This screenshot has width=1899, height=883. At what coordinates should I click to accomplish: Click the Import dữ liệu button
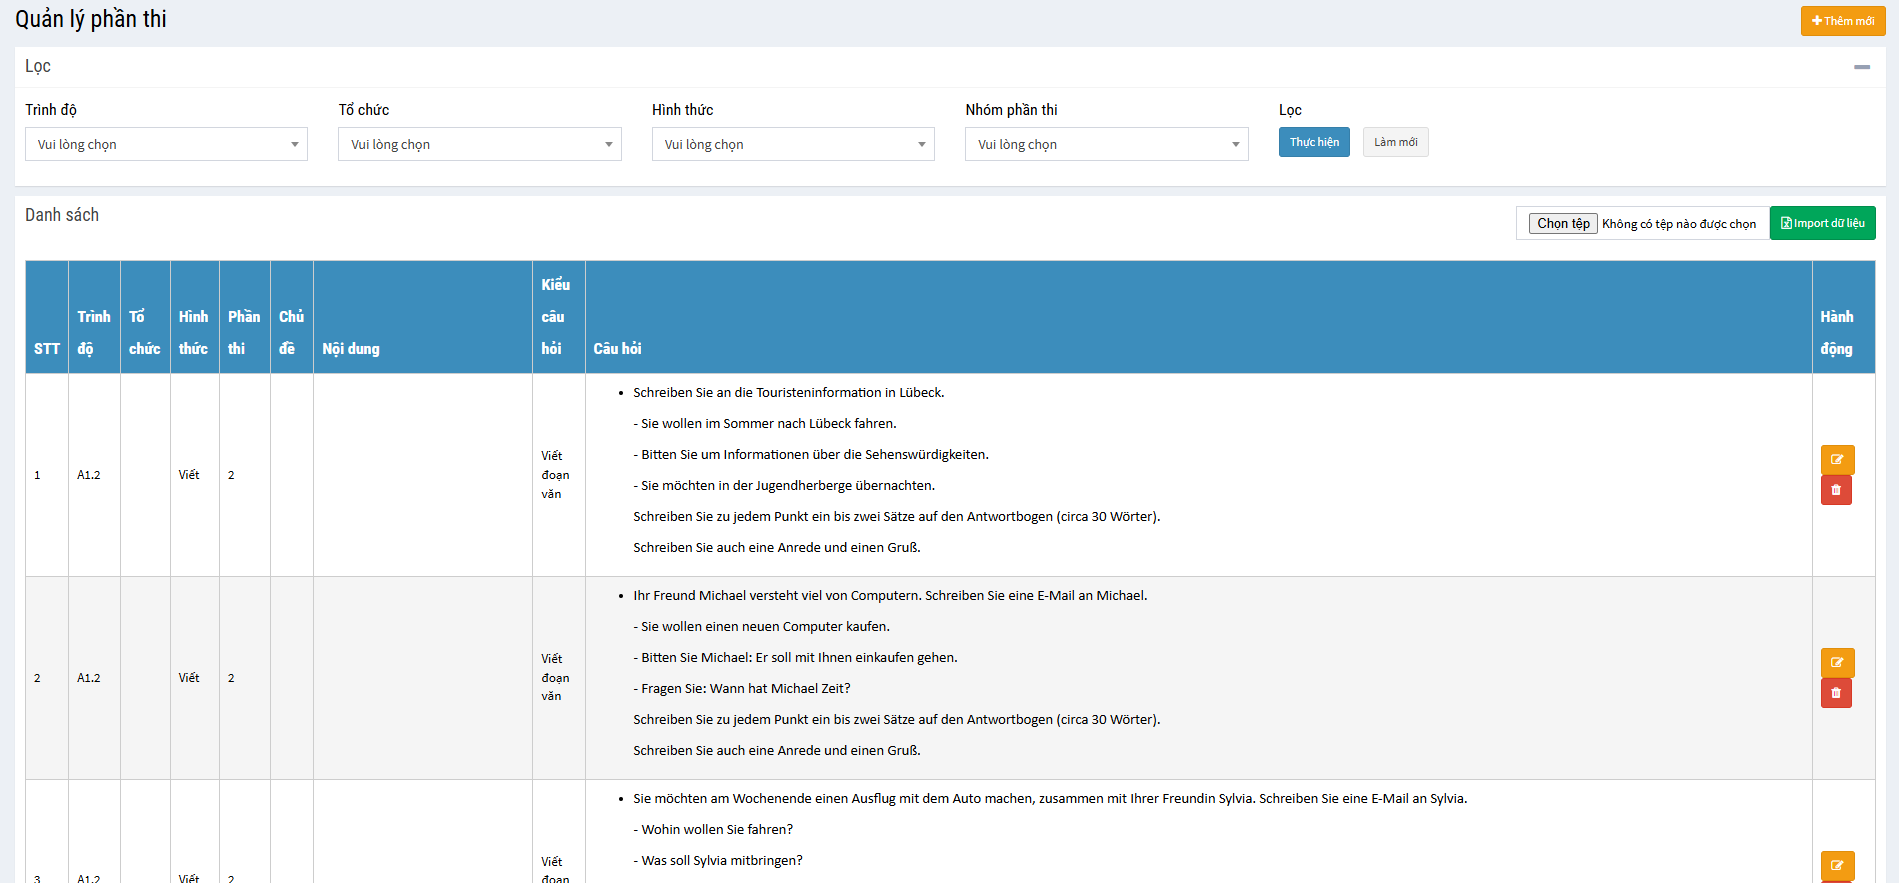1822,223
